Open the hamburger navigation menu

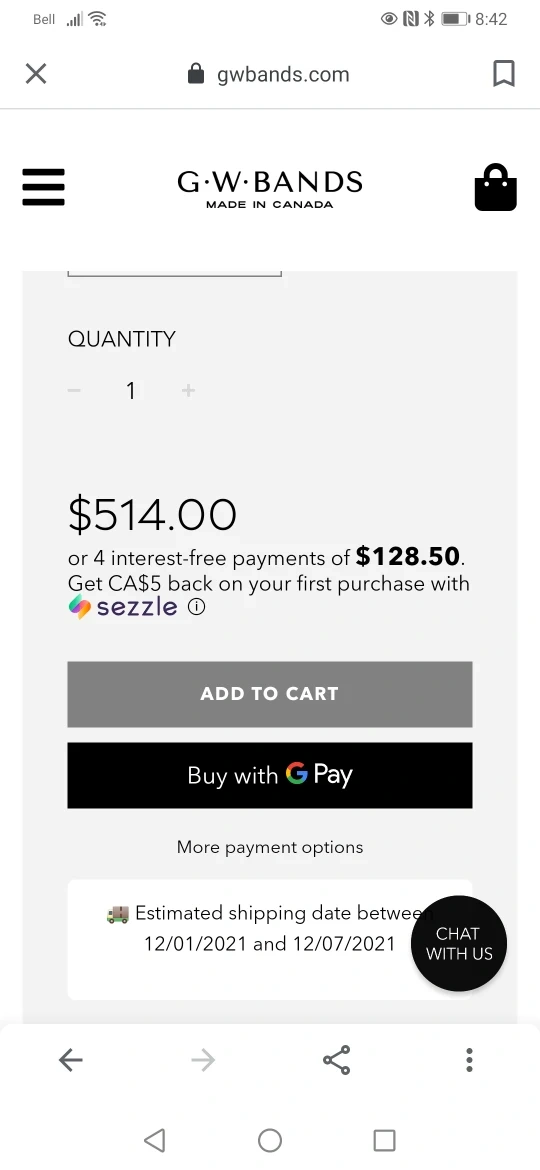click(x=43, y=187)
